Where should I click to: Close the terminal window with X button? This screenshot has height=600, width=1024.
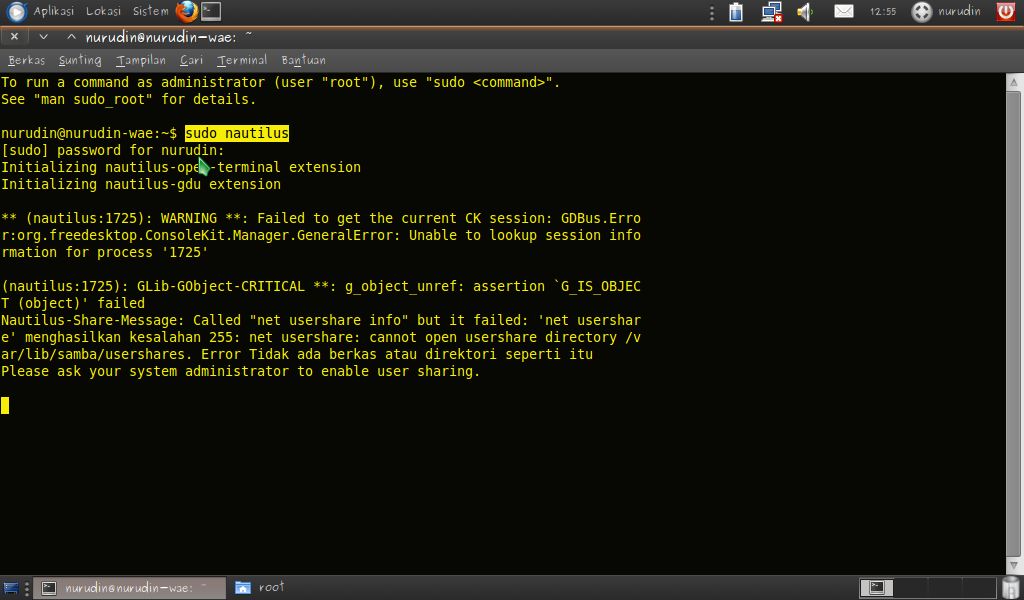(14, 37)
